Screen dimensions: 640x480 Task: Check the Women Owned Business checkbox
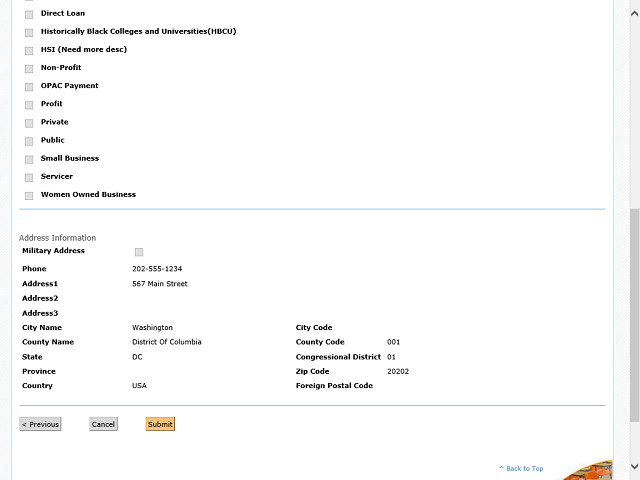click(x=29, y=195)
